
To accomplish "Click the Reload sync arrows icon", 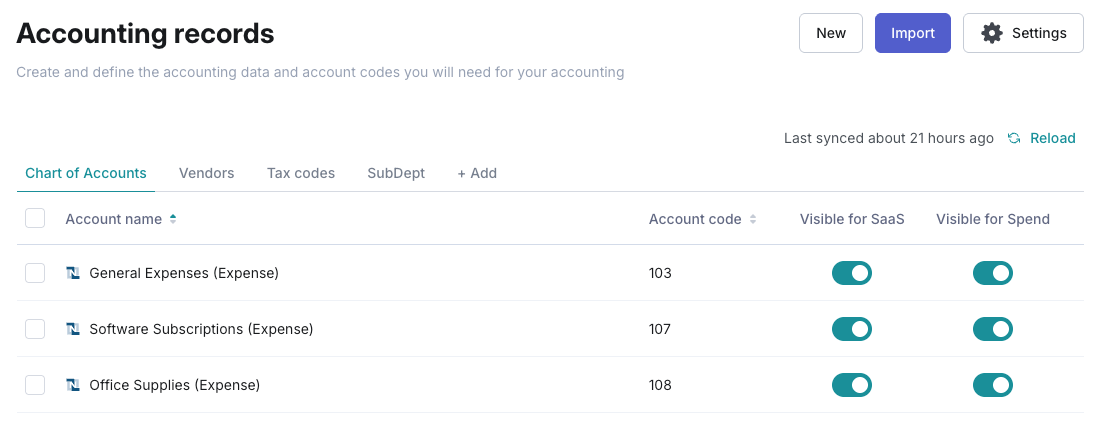I will click(x=1013, y=138).
